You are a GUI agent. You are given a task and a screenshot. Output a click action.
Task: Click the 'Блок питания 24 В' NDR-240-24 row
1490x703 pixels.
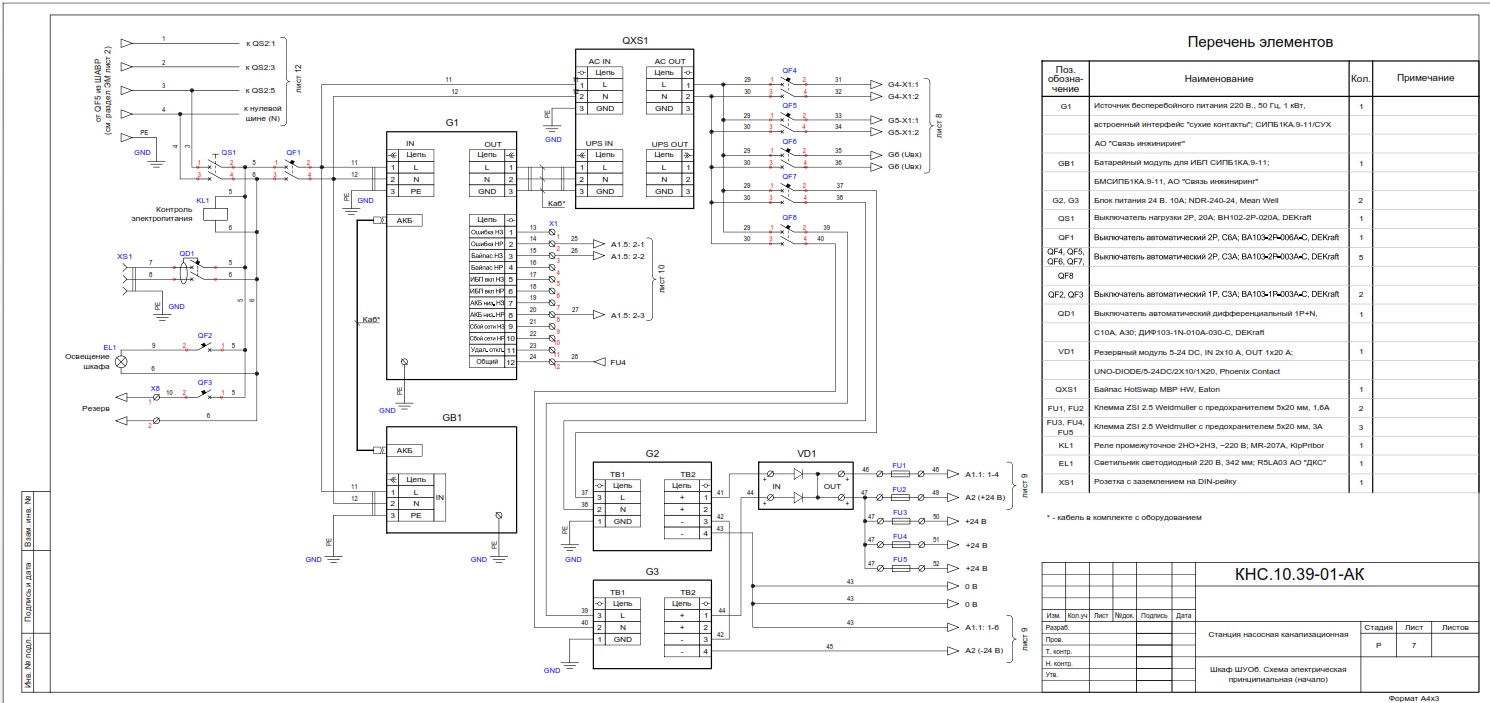1260,200
